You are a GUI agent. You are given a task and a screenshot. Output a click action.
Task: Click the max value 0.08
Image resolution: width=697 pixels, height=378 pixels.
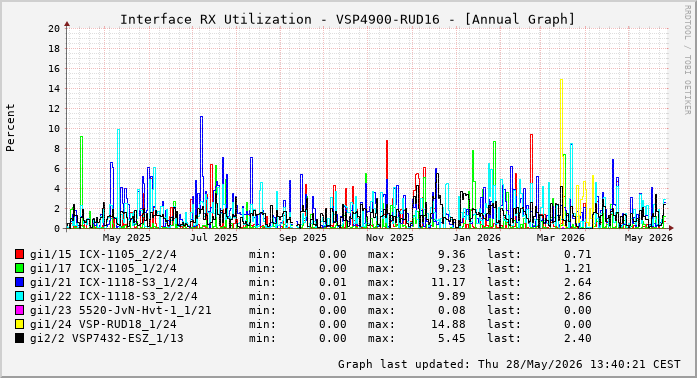(x=452, y=310)
